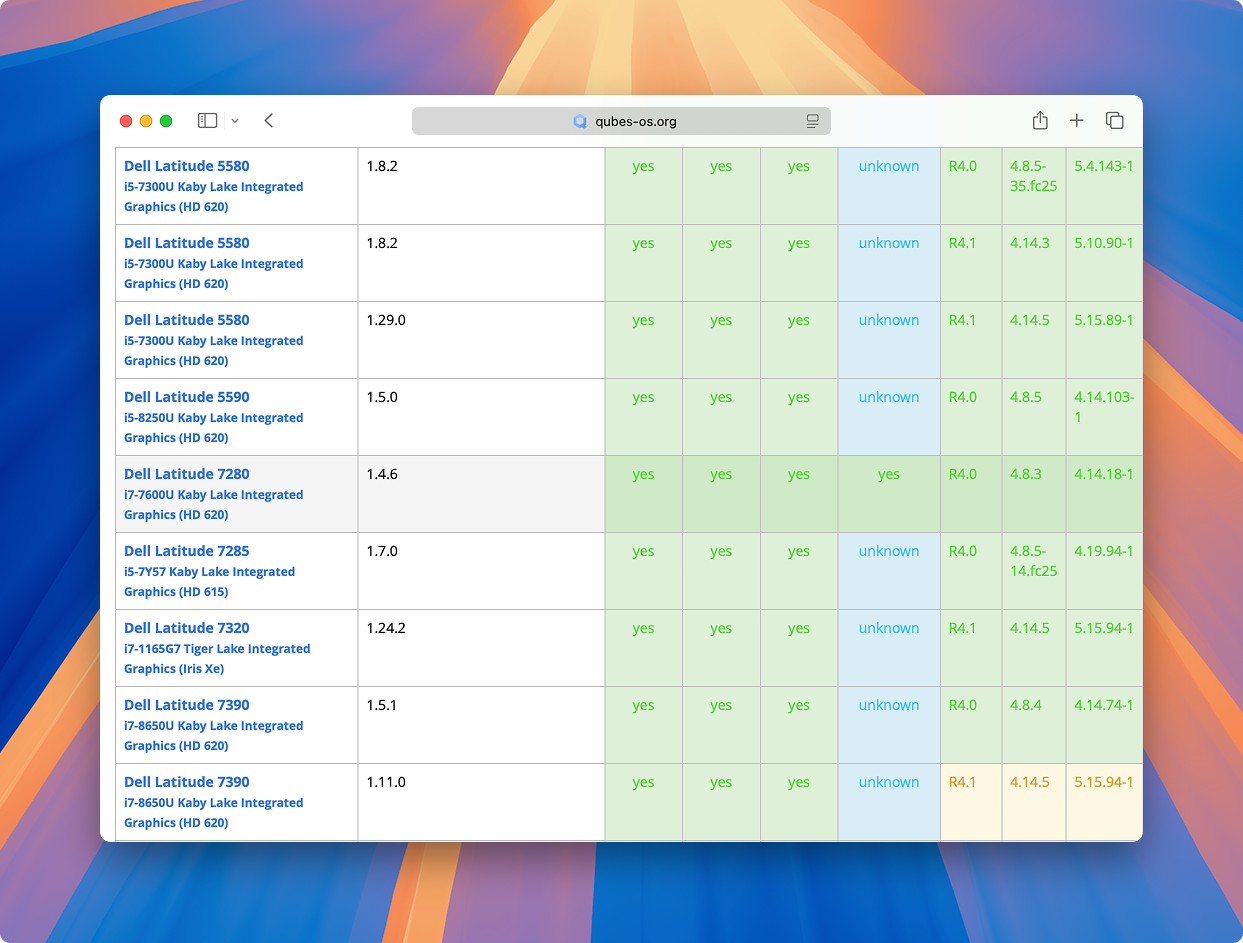Select BIOS version 1.5.1 cell

[x=481, y=725]
